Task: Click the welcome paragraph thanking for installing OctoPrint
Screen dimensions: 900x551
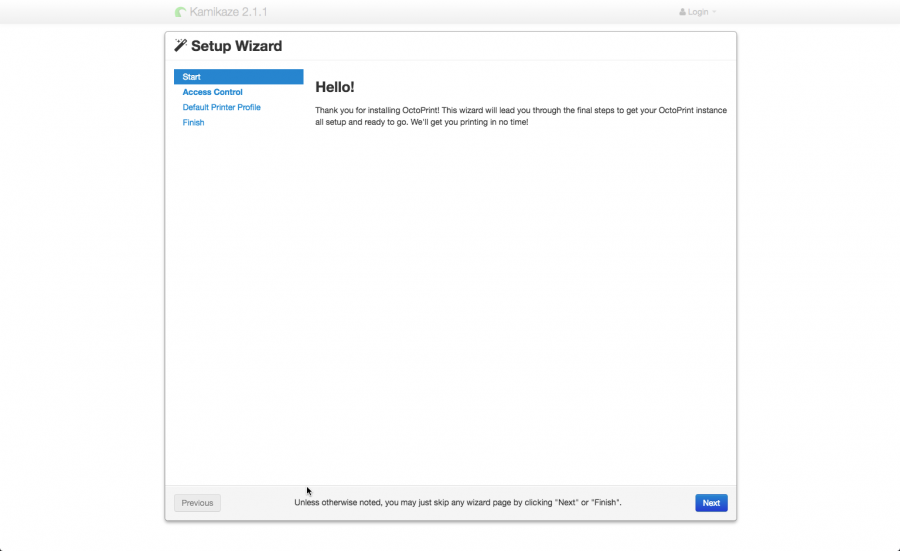Action: click(x=520, y=116)
